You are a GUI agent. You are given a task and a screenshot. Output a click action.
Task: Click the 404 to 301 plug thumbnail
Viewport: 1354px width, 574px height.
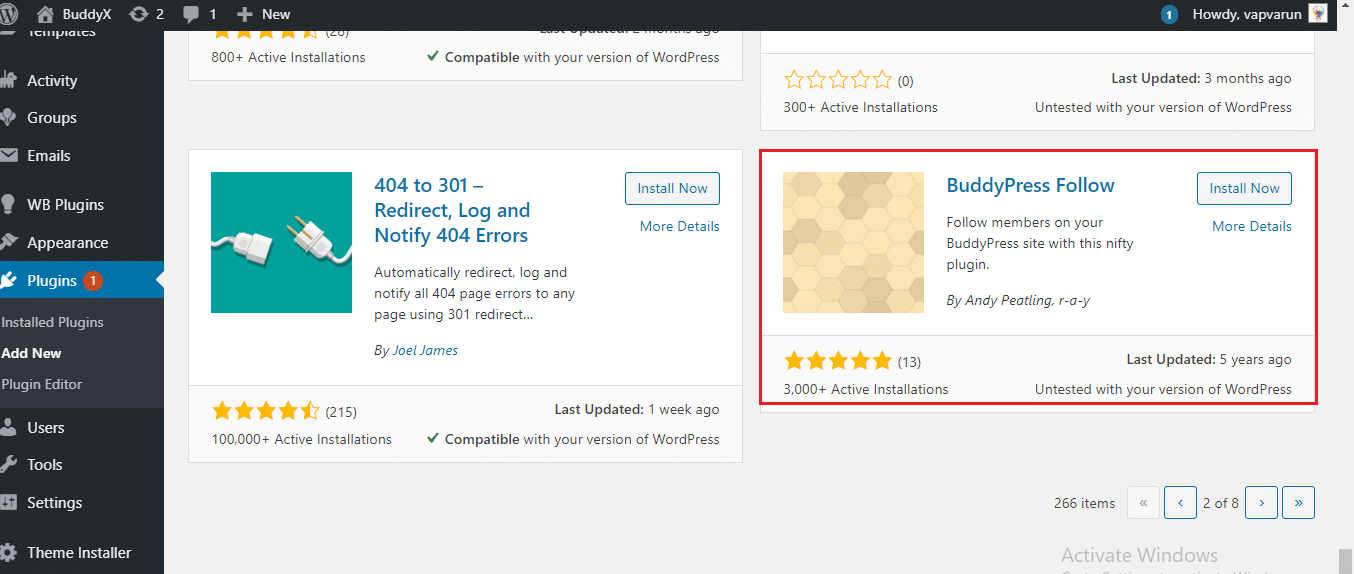(x=281, y=242)
